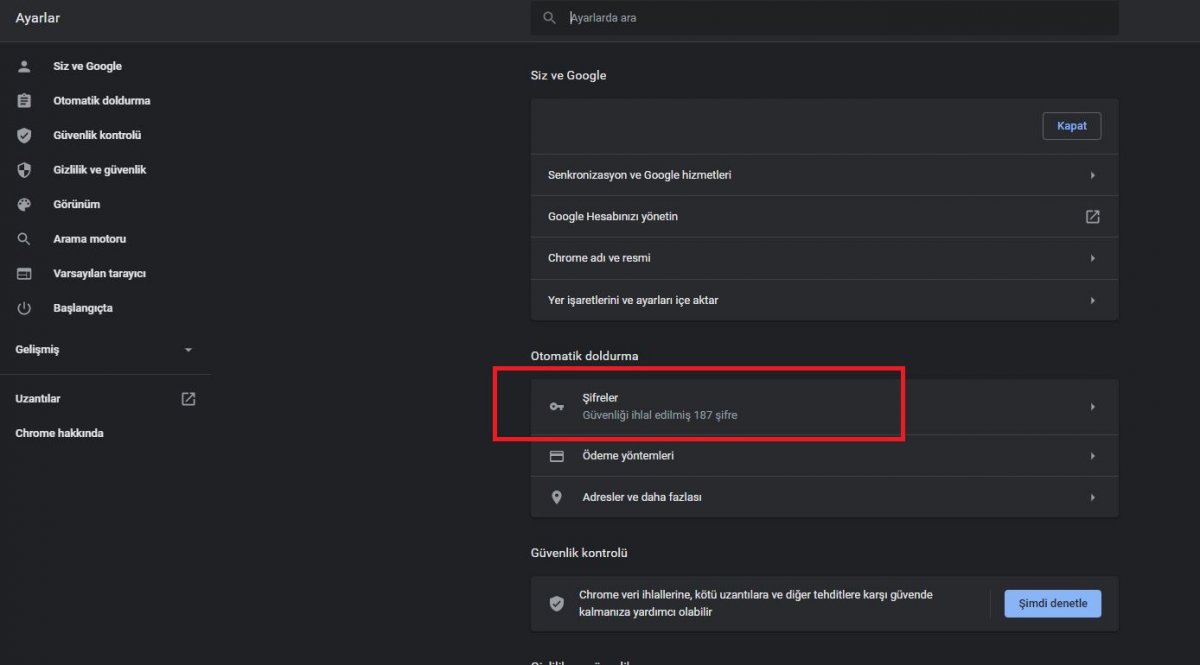1200x665 pixels.
Task: Click the location pin icon for Adresler
Action: point(557,497)
